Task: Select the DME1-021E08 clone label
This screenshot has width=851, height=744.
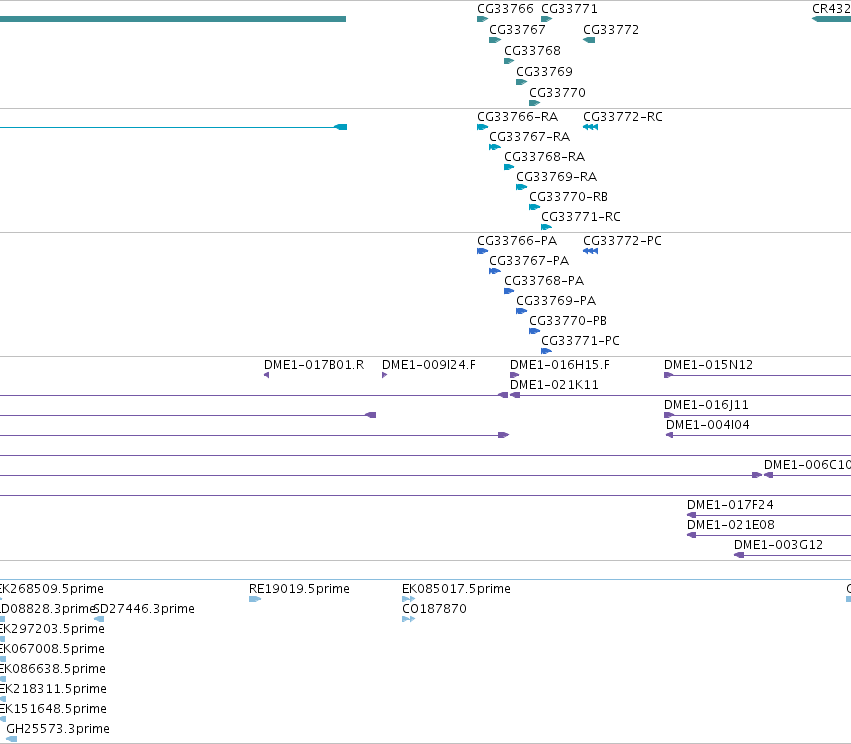Action: click(x=731, y=525)
